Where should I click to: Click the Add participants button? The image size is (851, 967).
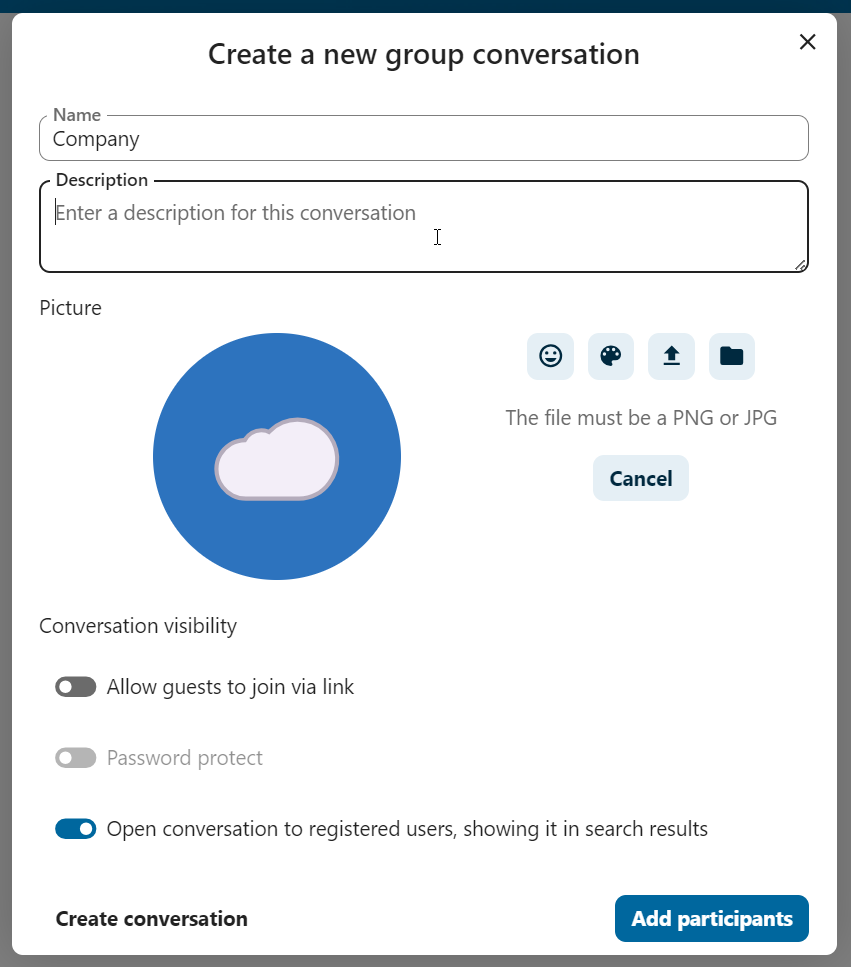711,919
